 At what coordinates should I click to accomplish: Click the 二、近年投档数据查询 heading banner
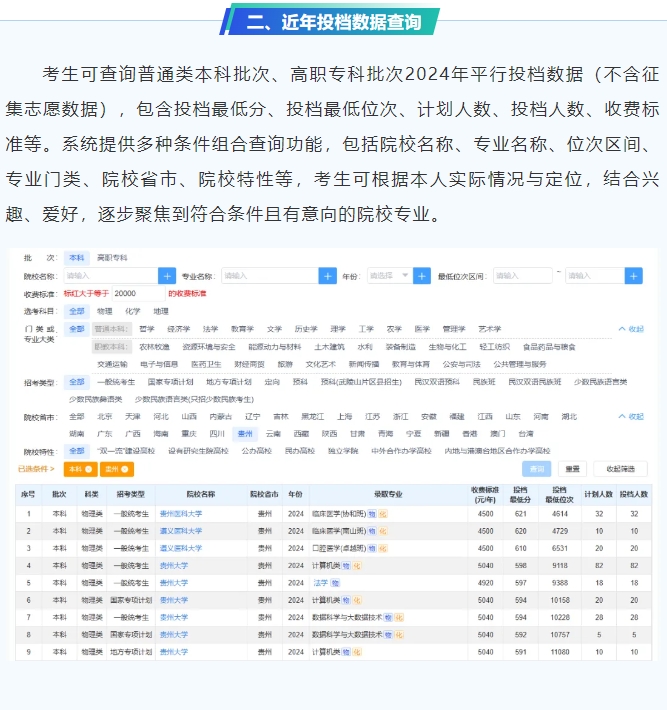[x=330, y=21]
